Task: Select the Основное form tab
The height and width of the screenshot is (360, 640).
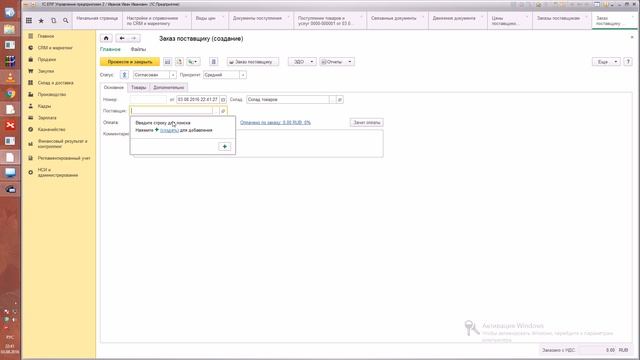Action: [113, 87]
